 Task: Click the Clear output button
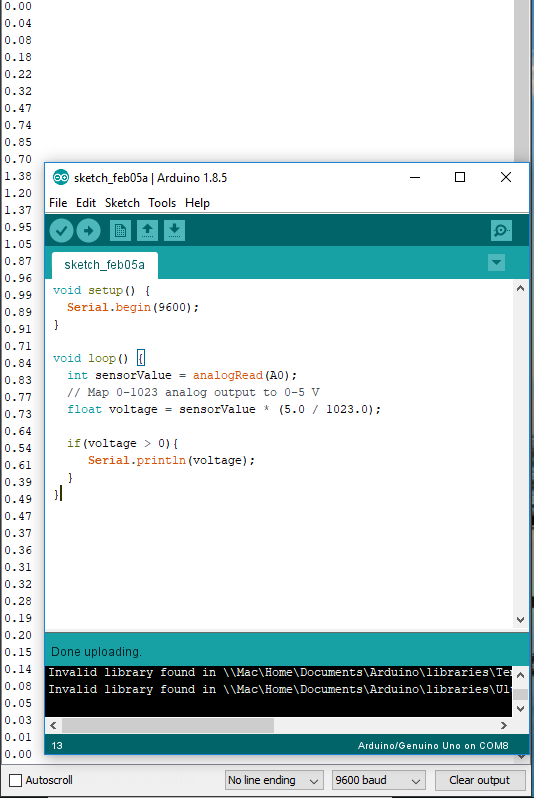(480, 780)
